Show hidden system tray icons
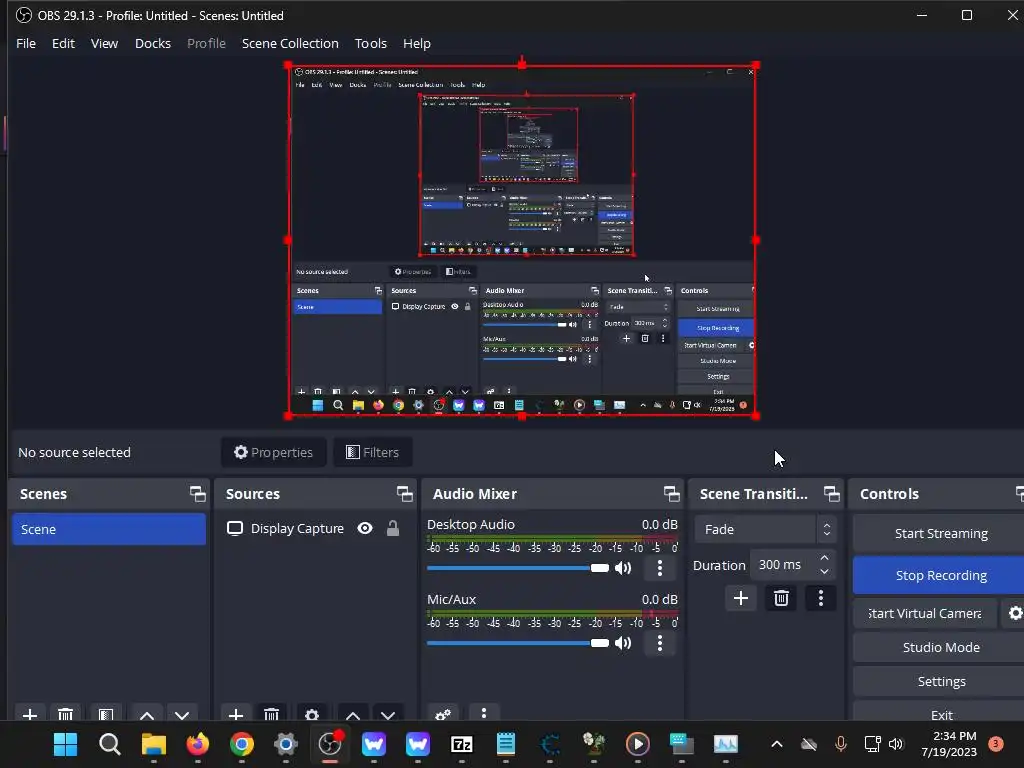The height and width of the screenshot is (768, 1024). tap(776, 744)
